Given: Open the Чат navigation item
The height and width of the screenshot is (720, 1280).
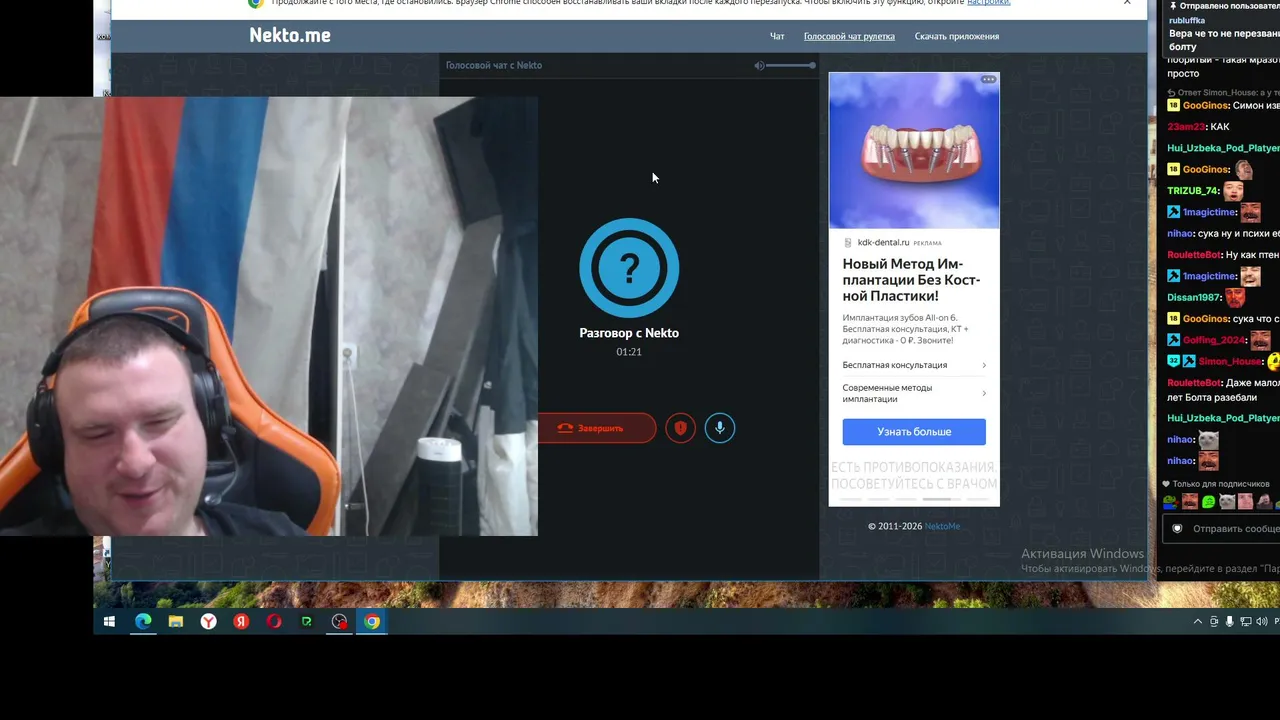Looking at the screenshot, I should click(x=777, y=36).
